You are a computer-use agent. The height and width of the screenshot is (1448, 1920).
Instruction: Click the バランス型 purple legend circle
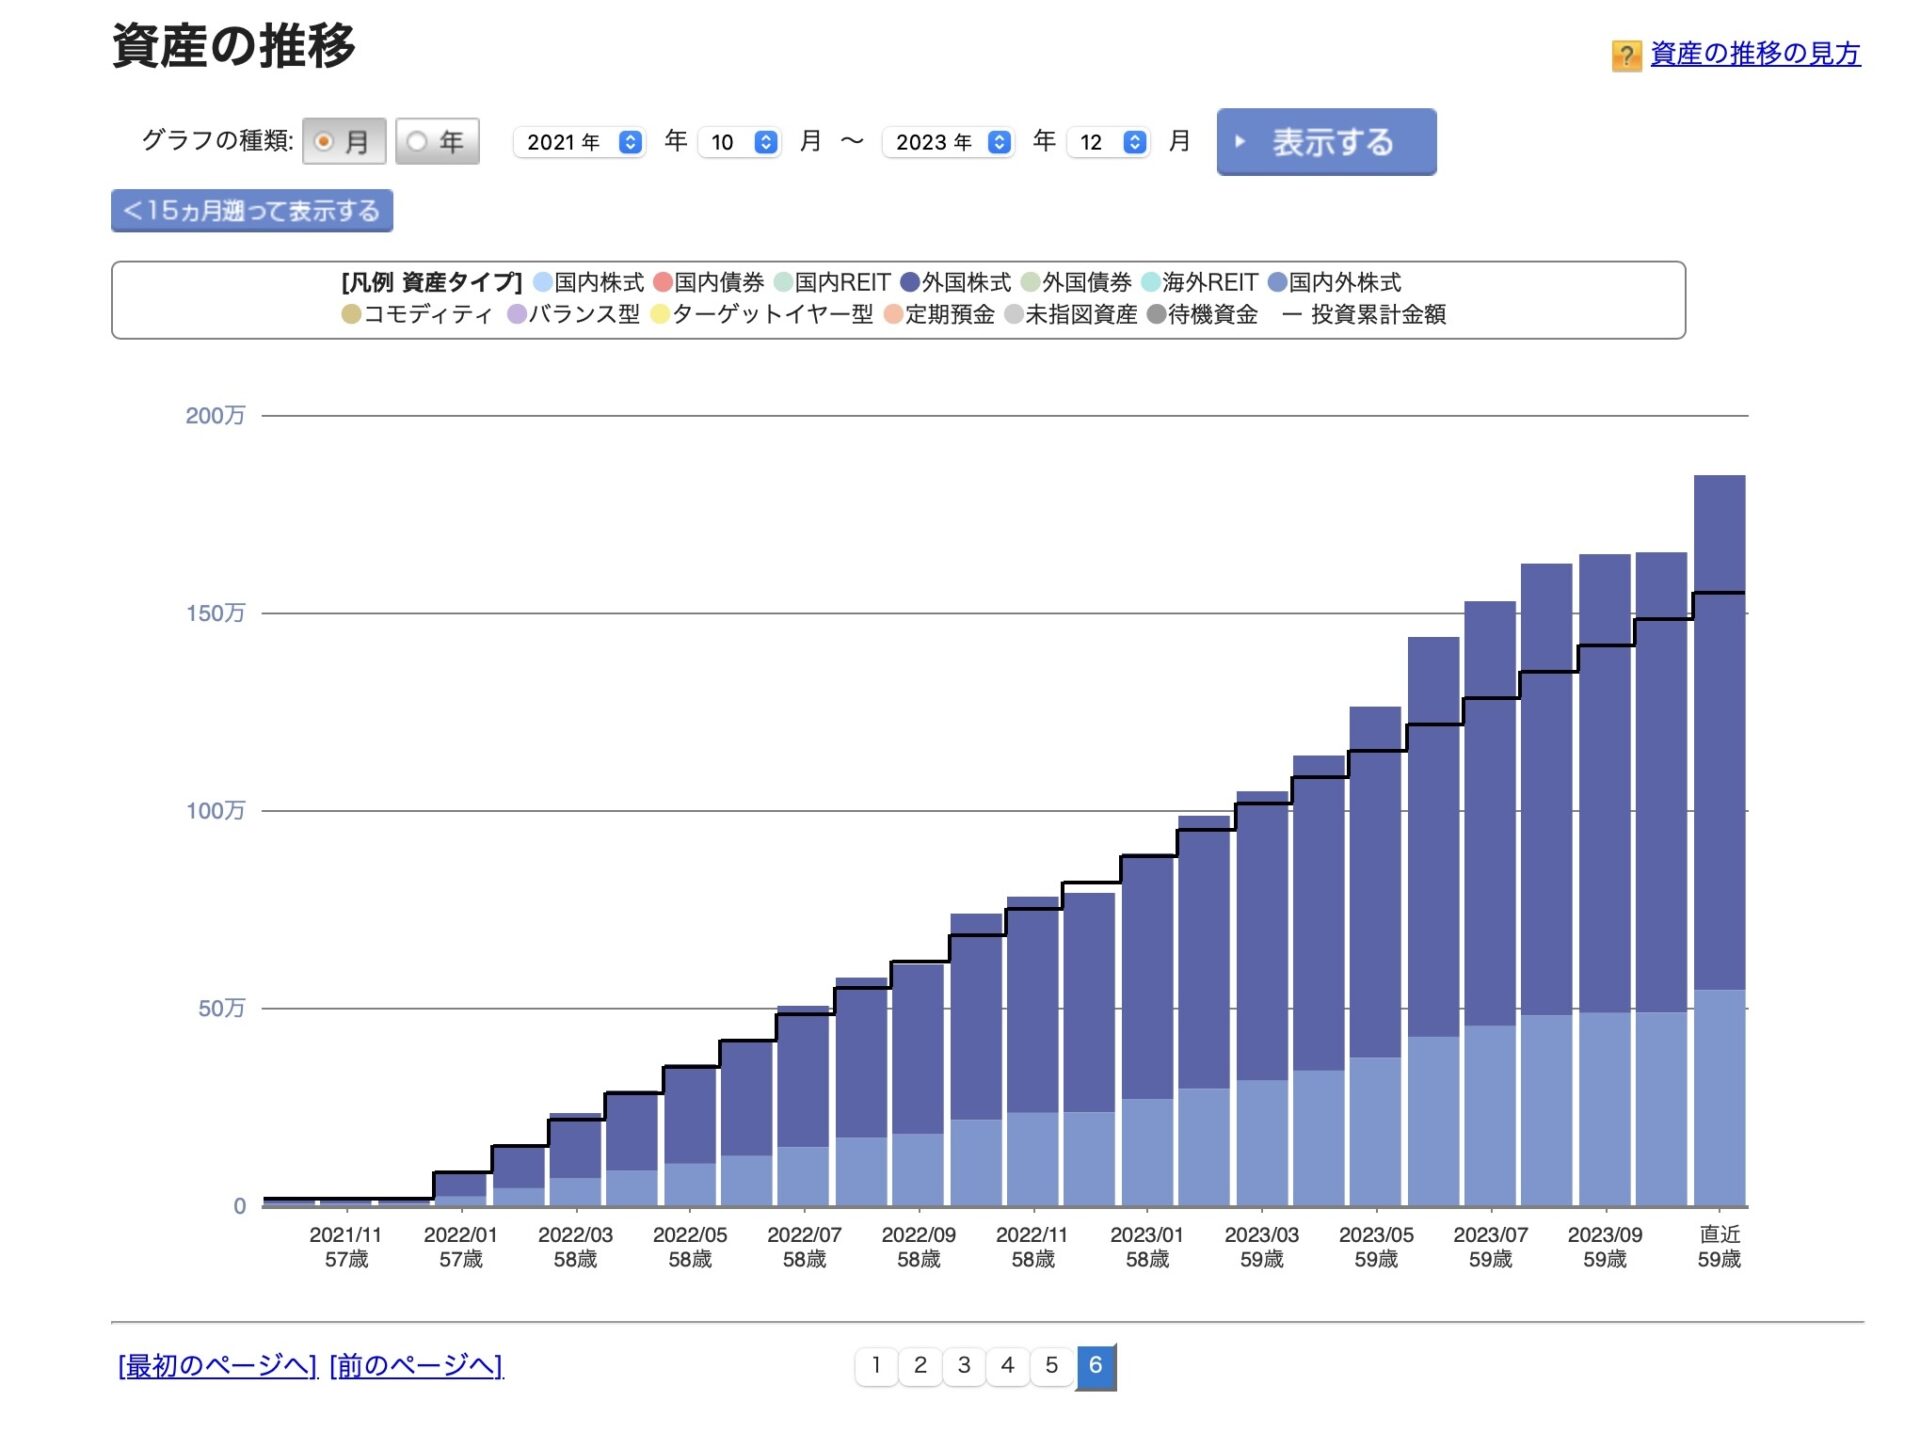point(517,315)
